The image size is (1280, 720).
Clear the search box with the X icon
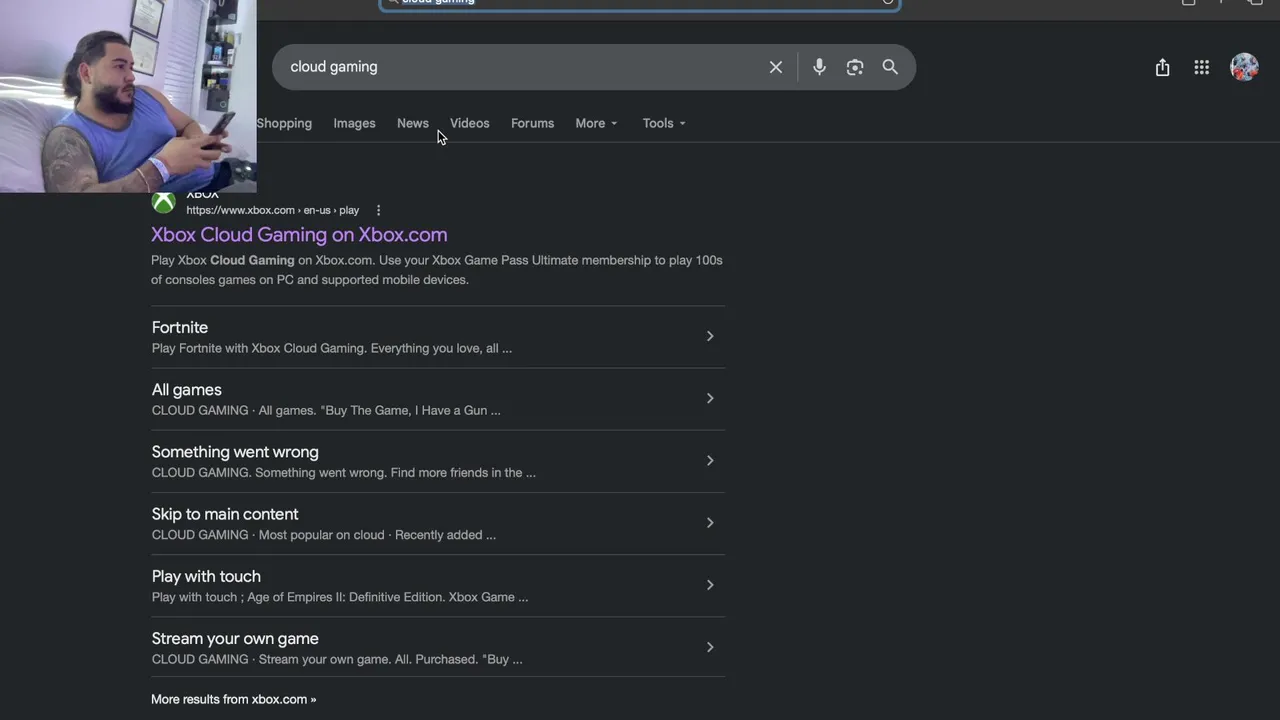click(776, 67)
